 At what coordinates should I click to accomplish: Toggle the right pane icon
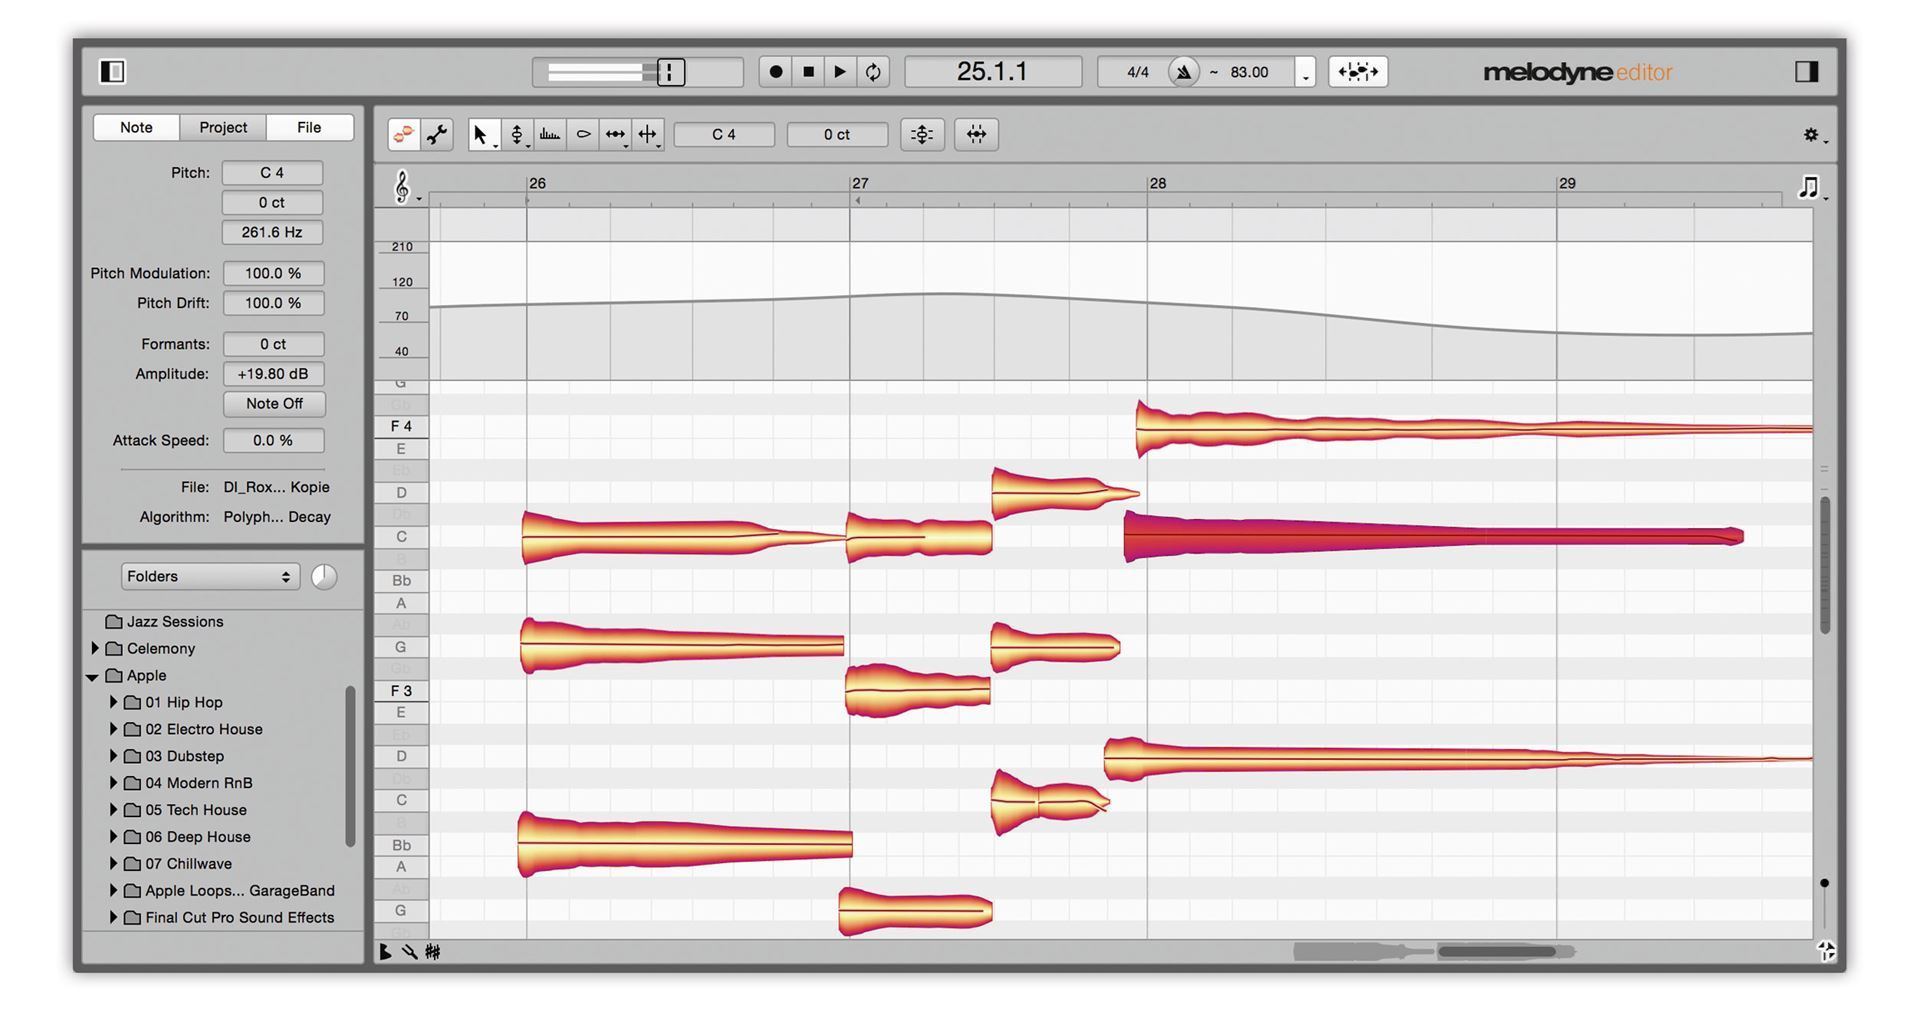coord(1806,71)
